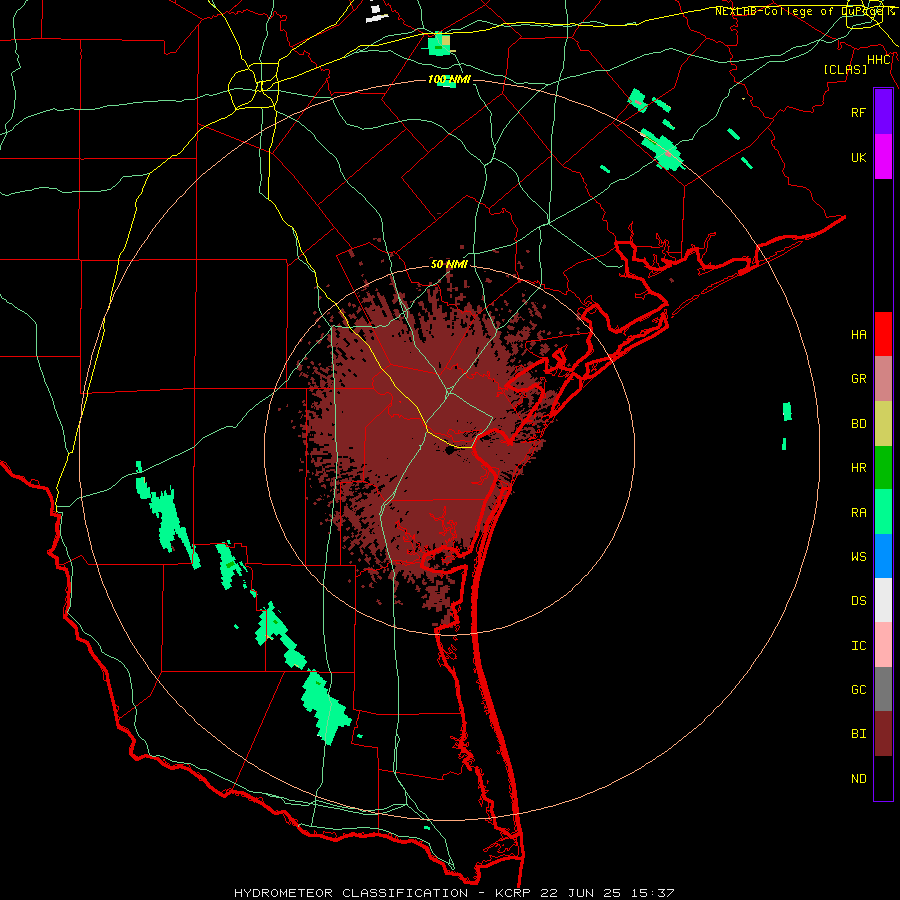Click the RA legend label
Viewport: 900px width, 900px height.
tap(859, 513)
